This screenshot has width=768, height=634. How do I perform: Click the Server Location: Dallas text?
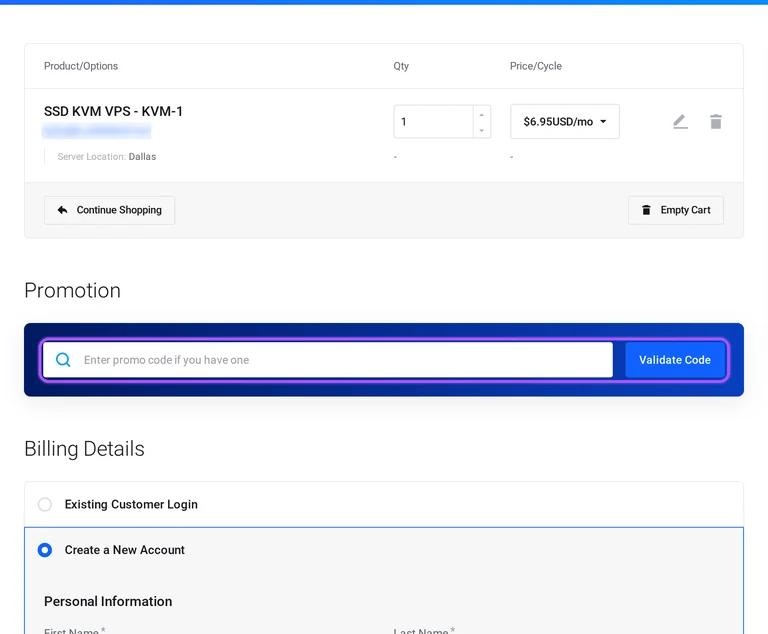tap(107, 157)
